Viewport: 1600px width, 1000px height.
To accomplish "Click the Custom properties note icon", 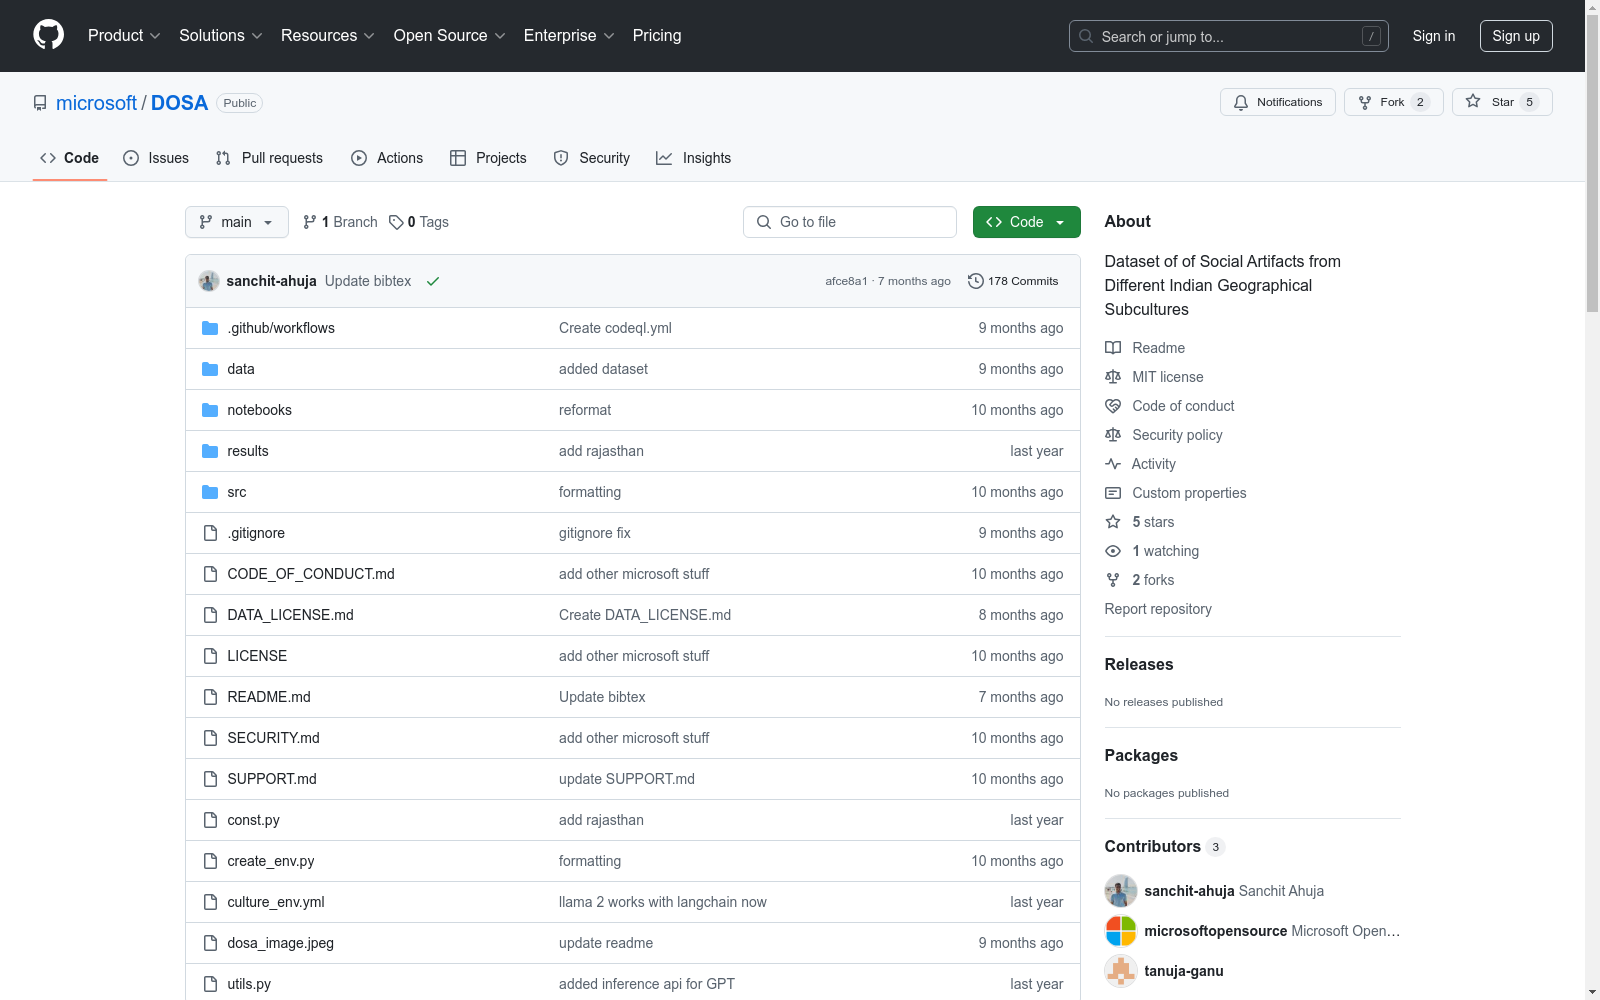I will click(1113, 493).
